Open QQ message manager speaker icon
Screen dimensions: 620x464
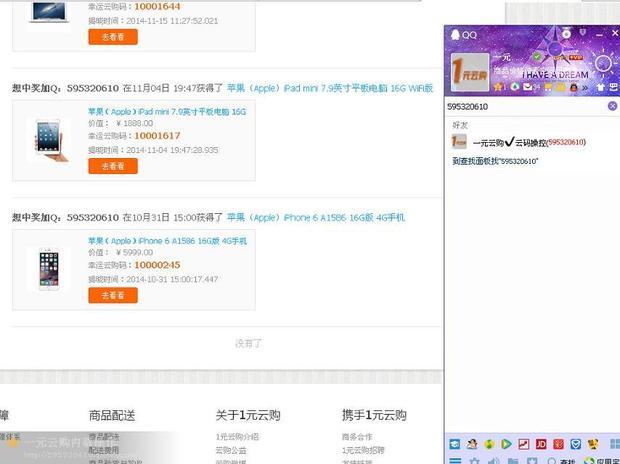(x=493, y=461)
